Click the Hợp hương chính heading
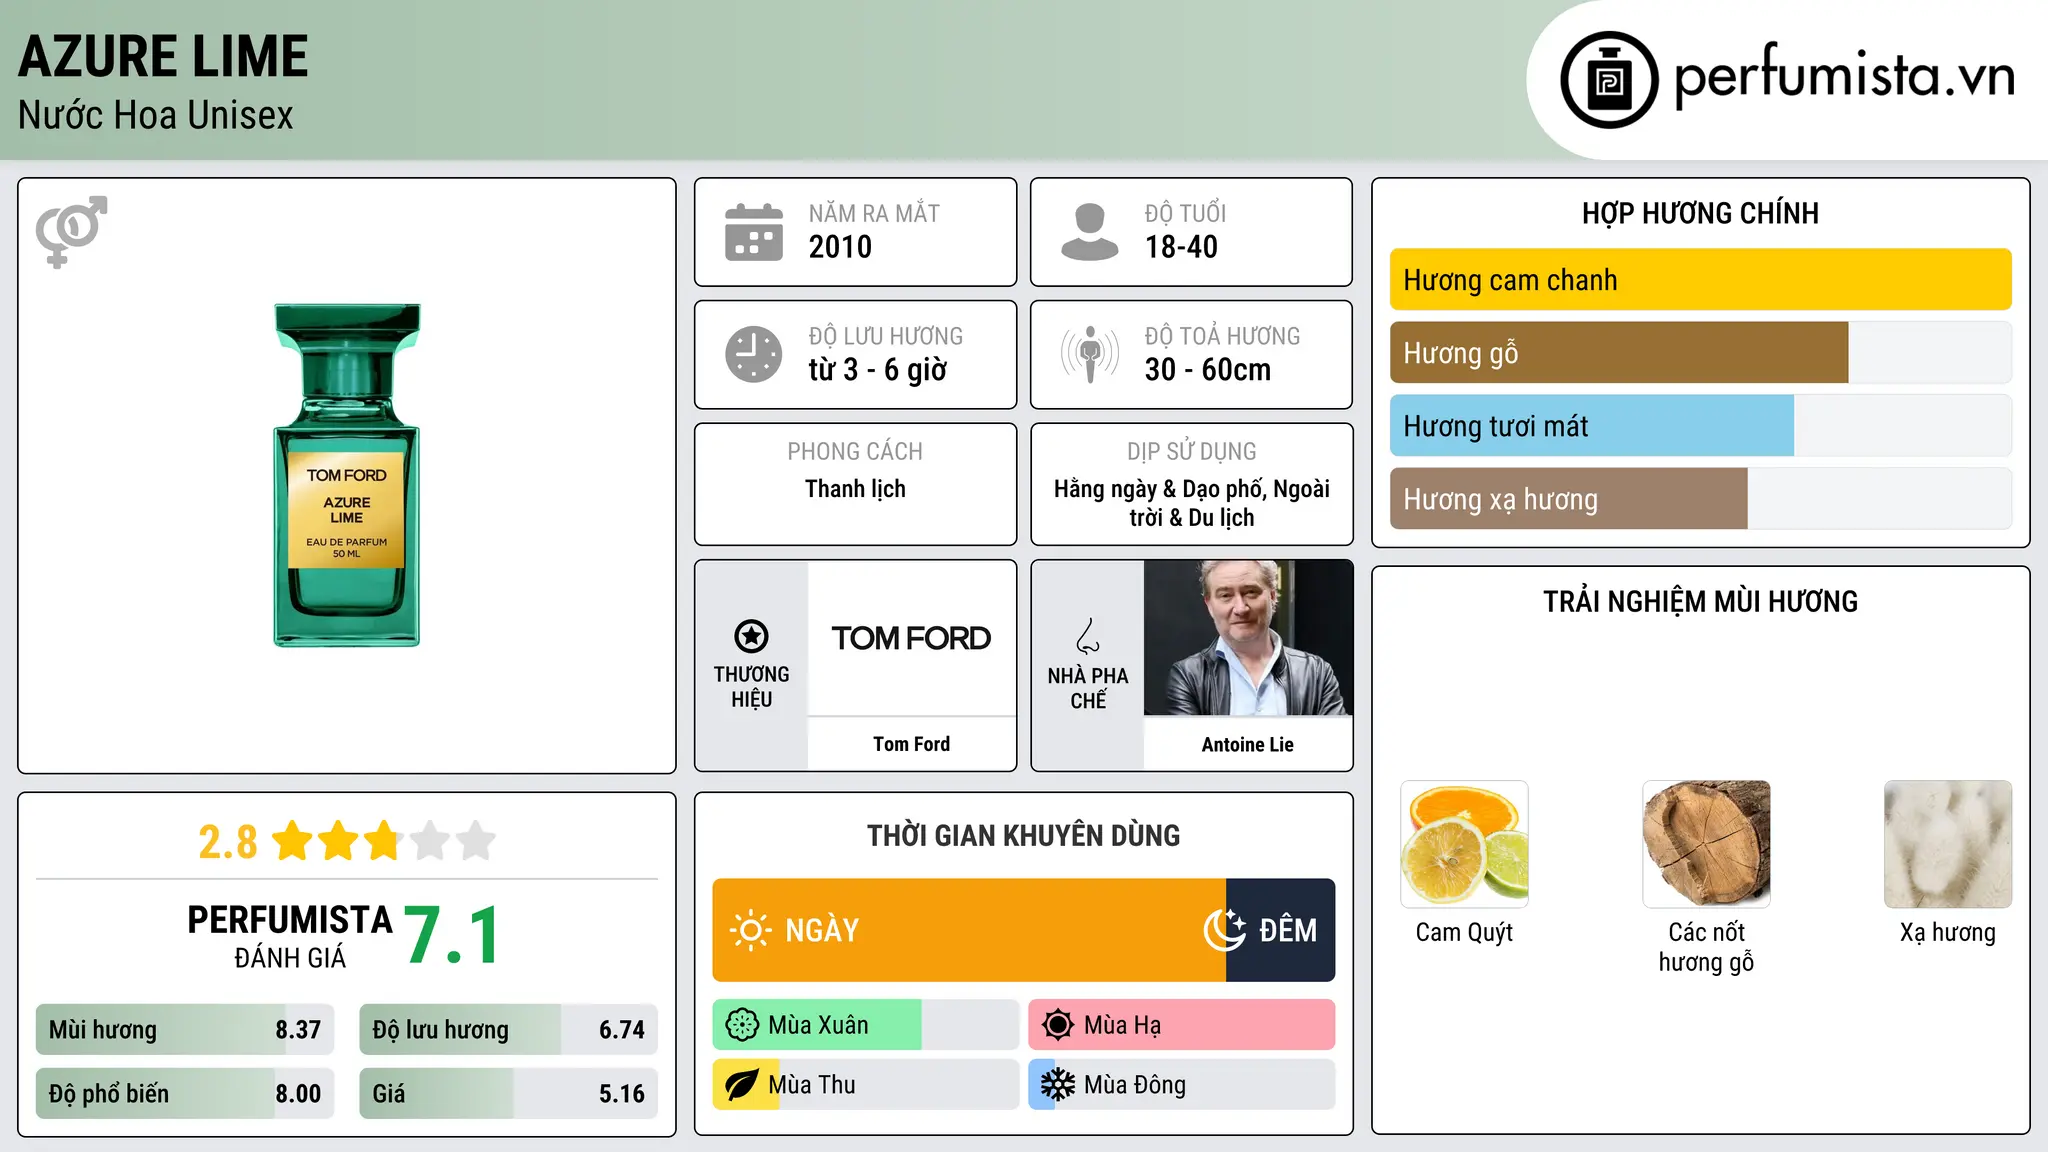 pos(1700,214)
